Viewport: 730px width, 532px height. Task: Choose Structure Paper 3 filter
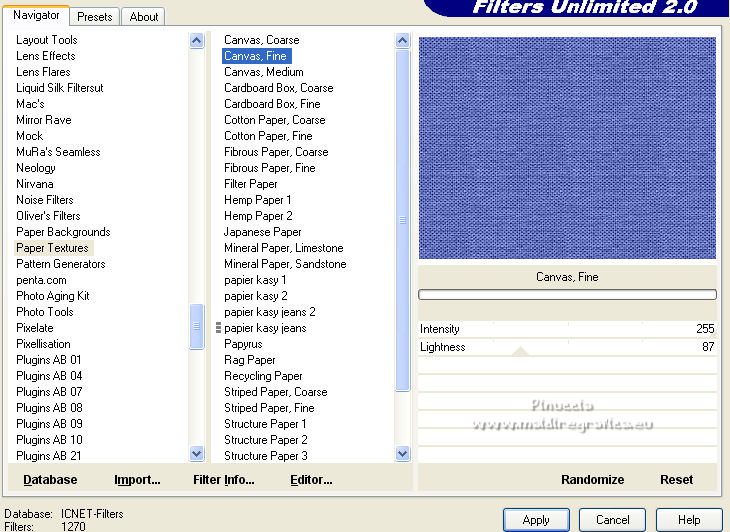[266, 456]
